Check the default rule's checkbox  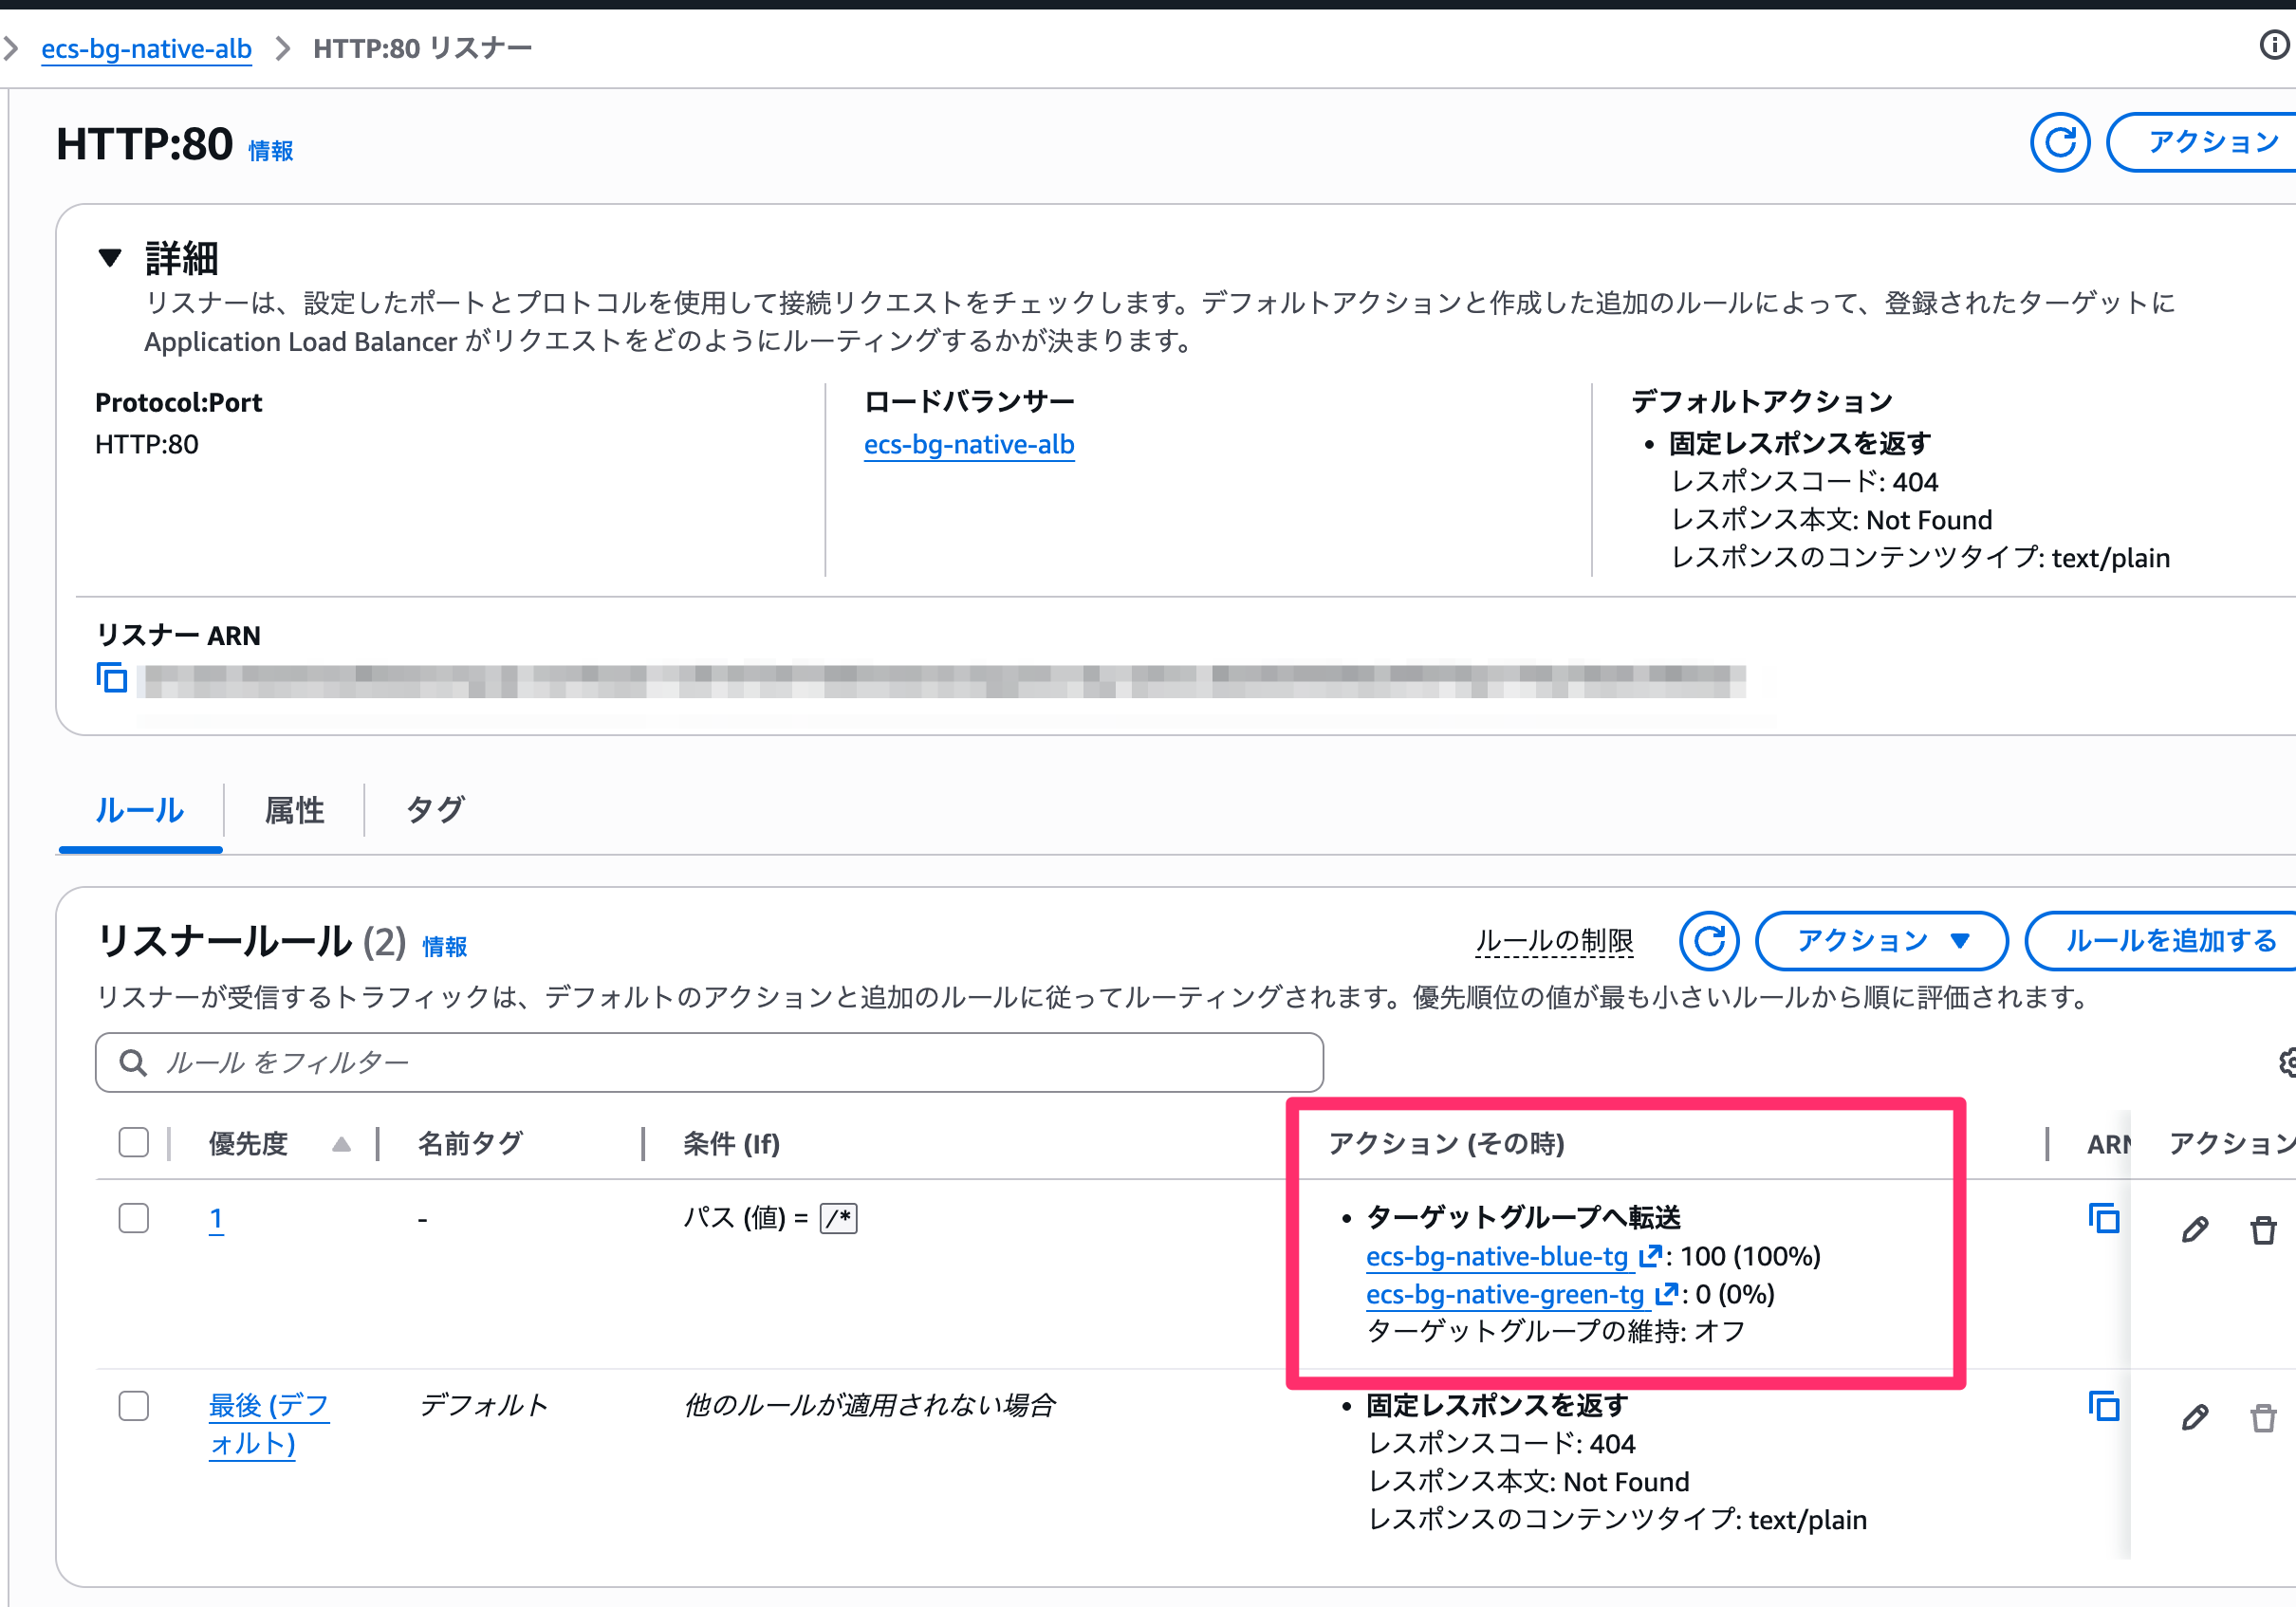(x=133, y=1405)
